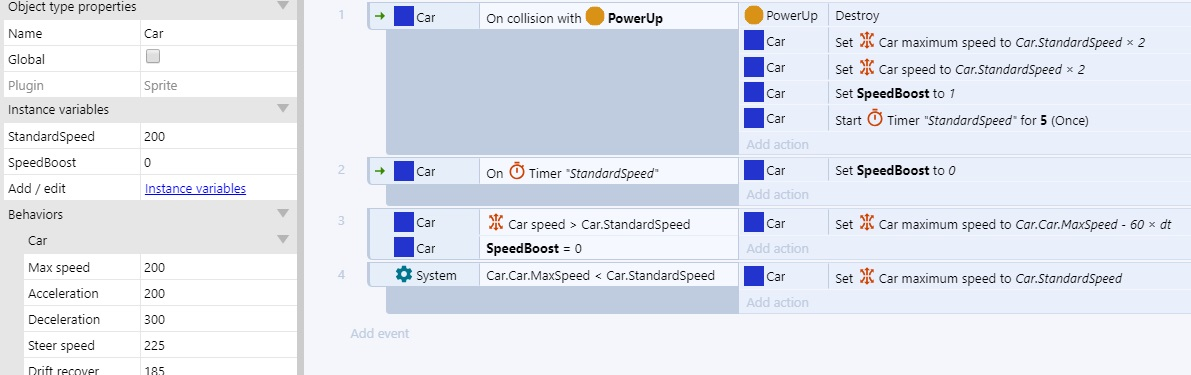Click the System gear icon in event 4
Screen dimensions: 1191x375
[404, 276]
